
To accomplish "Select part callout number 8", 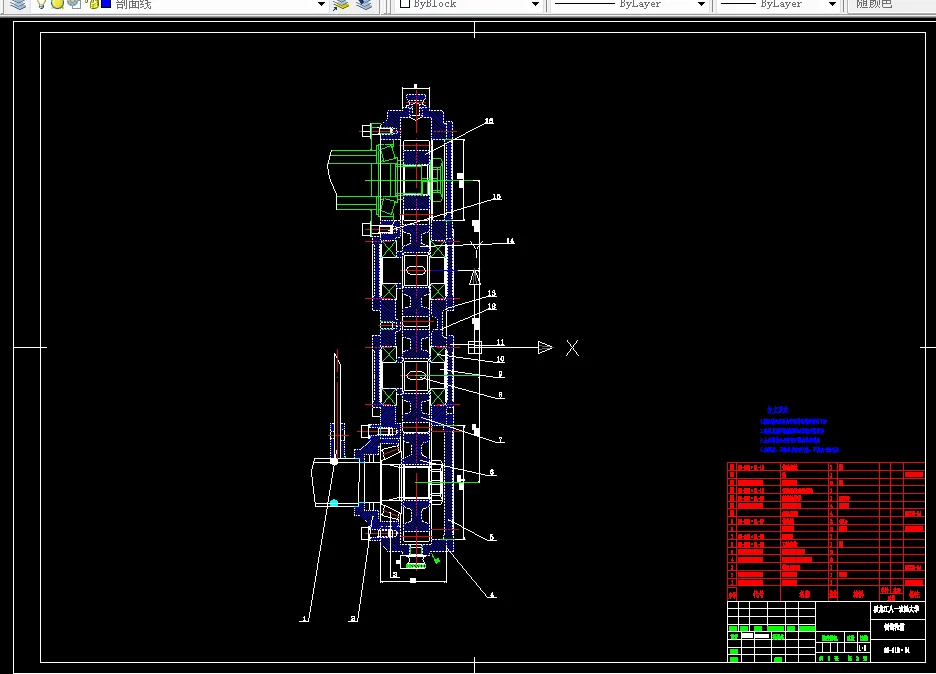I will (500, 395).
